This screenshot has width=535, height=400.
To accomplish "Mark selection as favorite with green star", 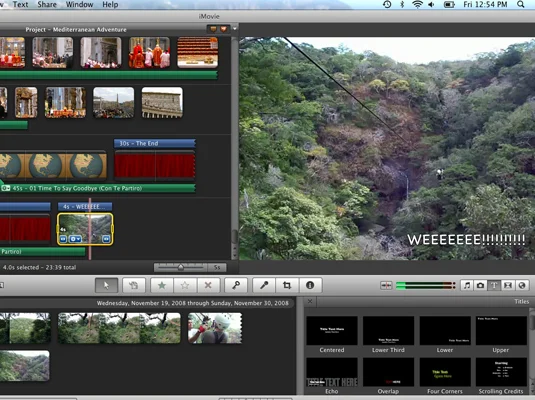I will (162, 285).
